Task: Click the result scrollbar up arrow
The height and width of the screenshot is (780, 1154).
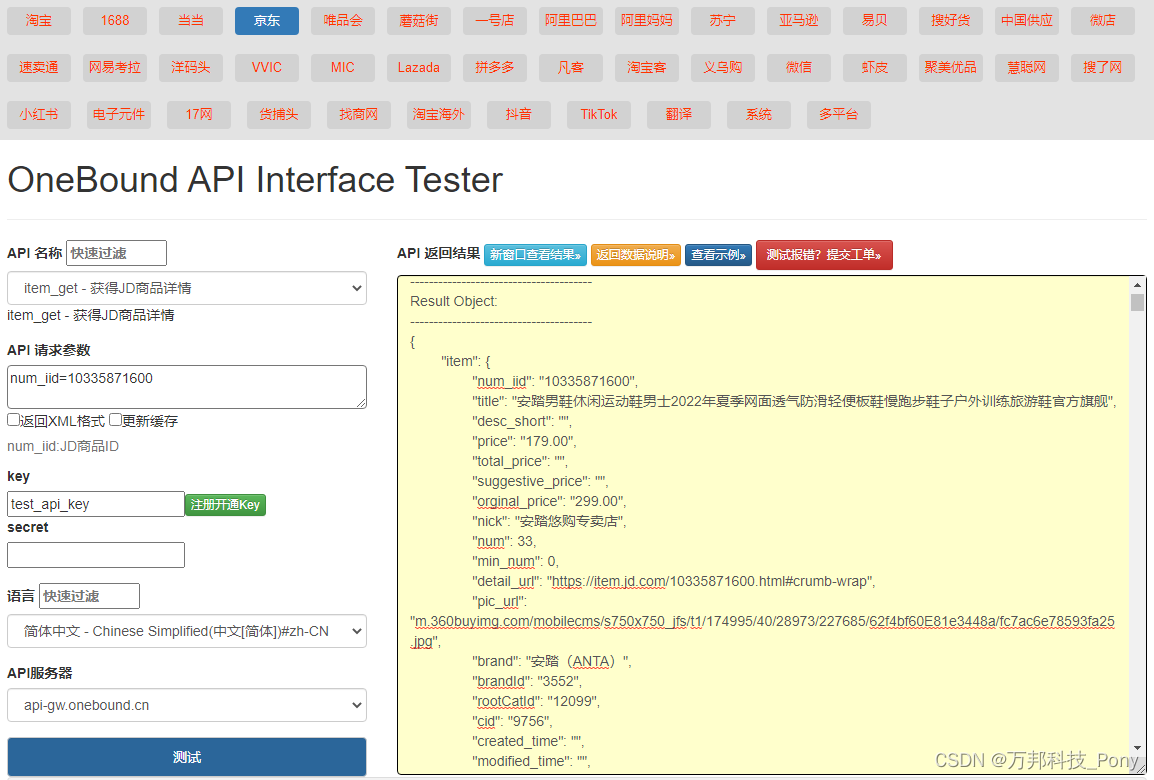Action: 1137,285
